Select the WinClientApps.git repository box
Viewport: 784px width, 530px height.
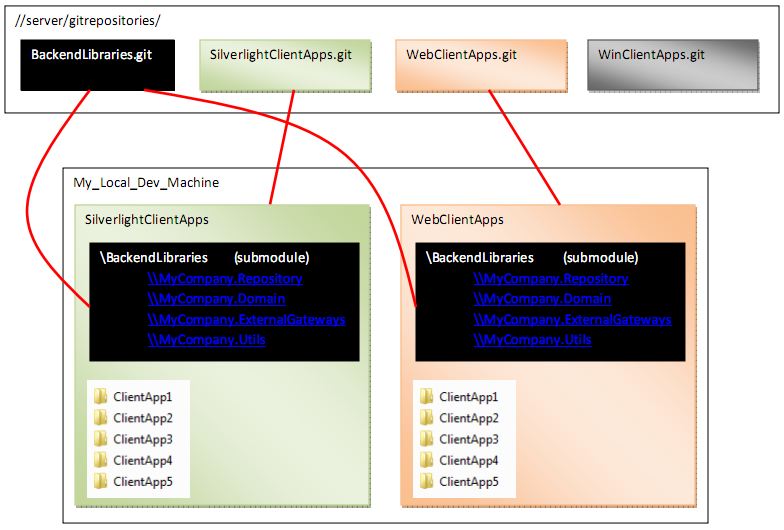pos(673,66)
